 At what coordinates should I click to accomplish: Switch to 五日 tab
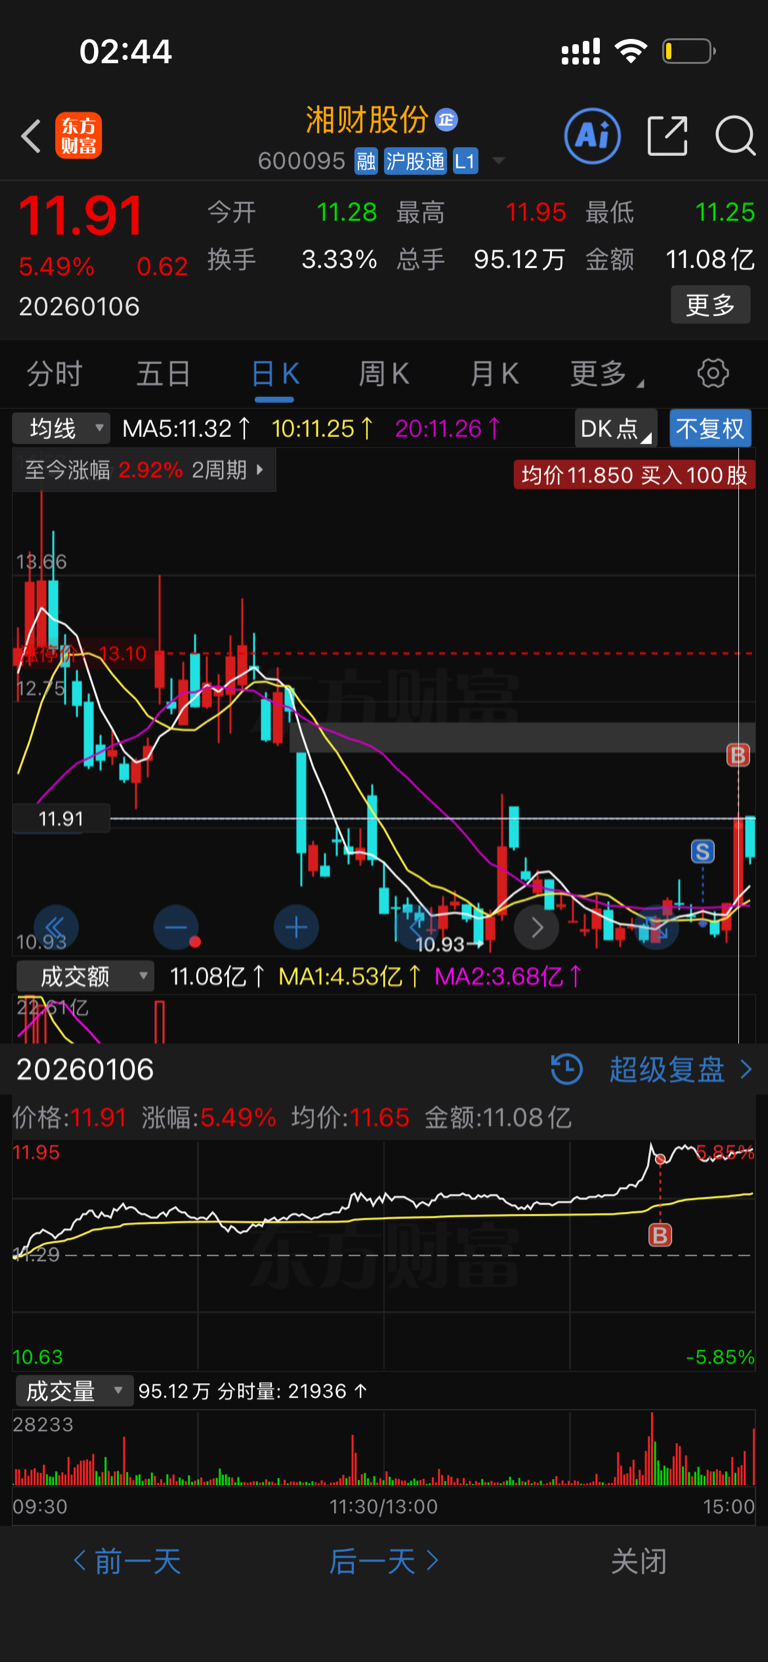point(164,374)
